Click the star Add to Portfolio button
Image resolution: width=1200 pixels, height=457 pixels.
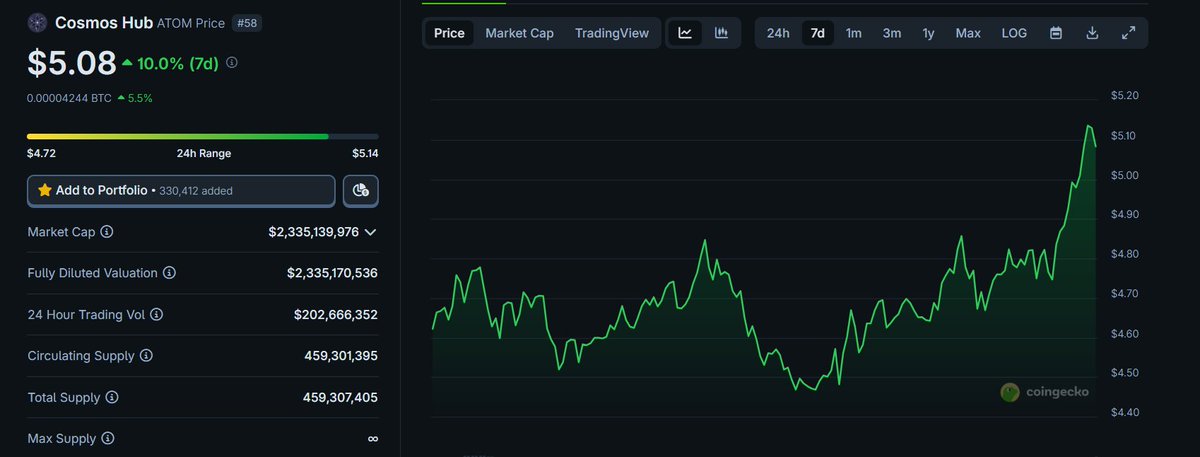[x=181, y=190]
